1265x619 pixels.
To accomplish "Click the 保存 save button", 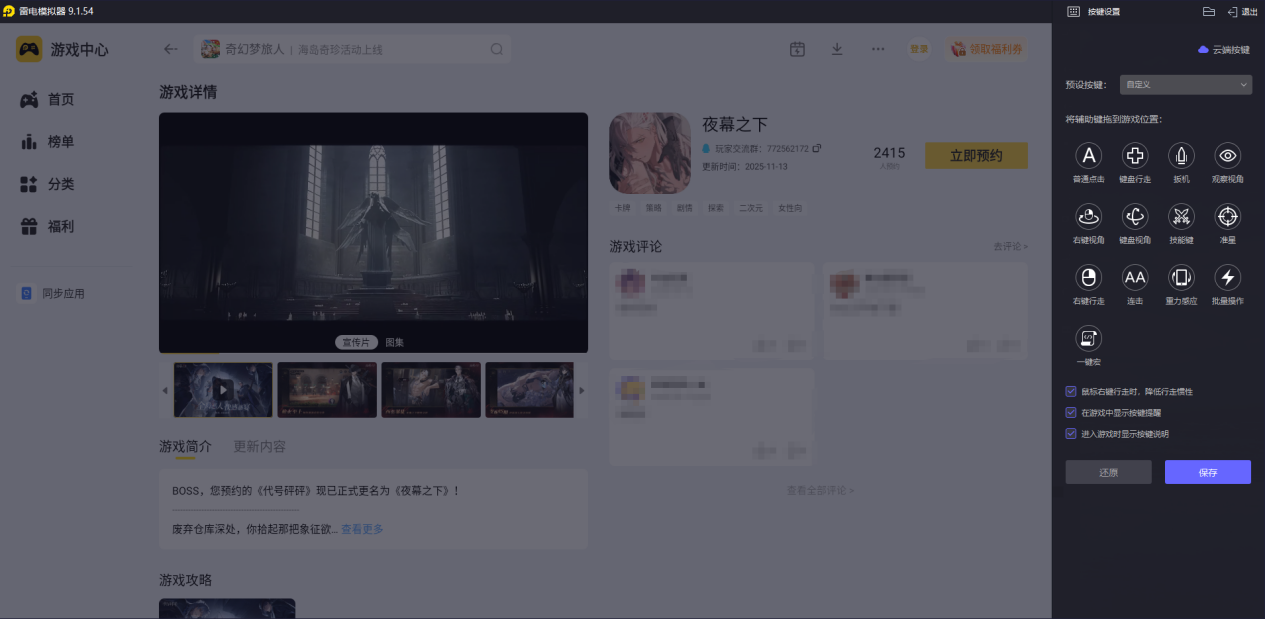I will 1208,472.
